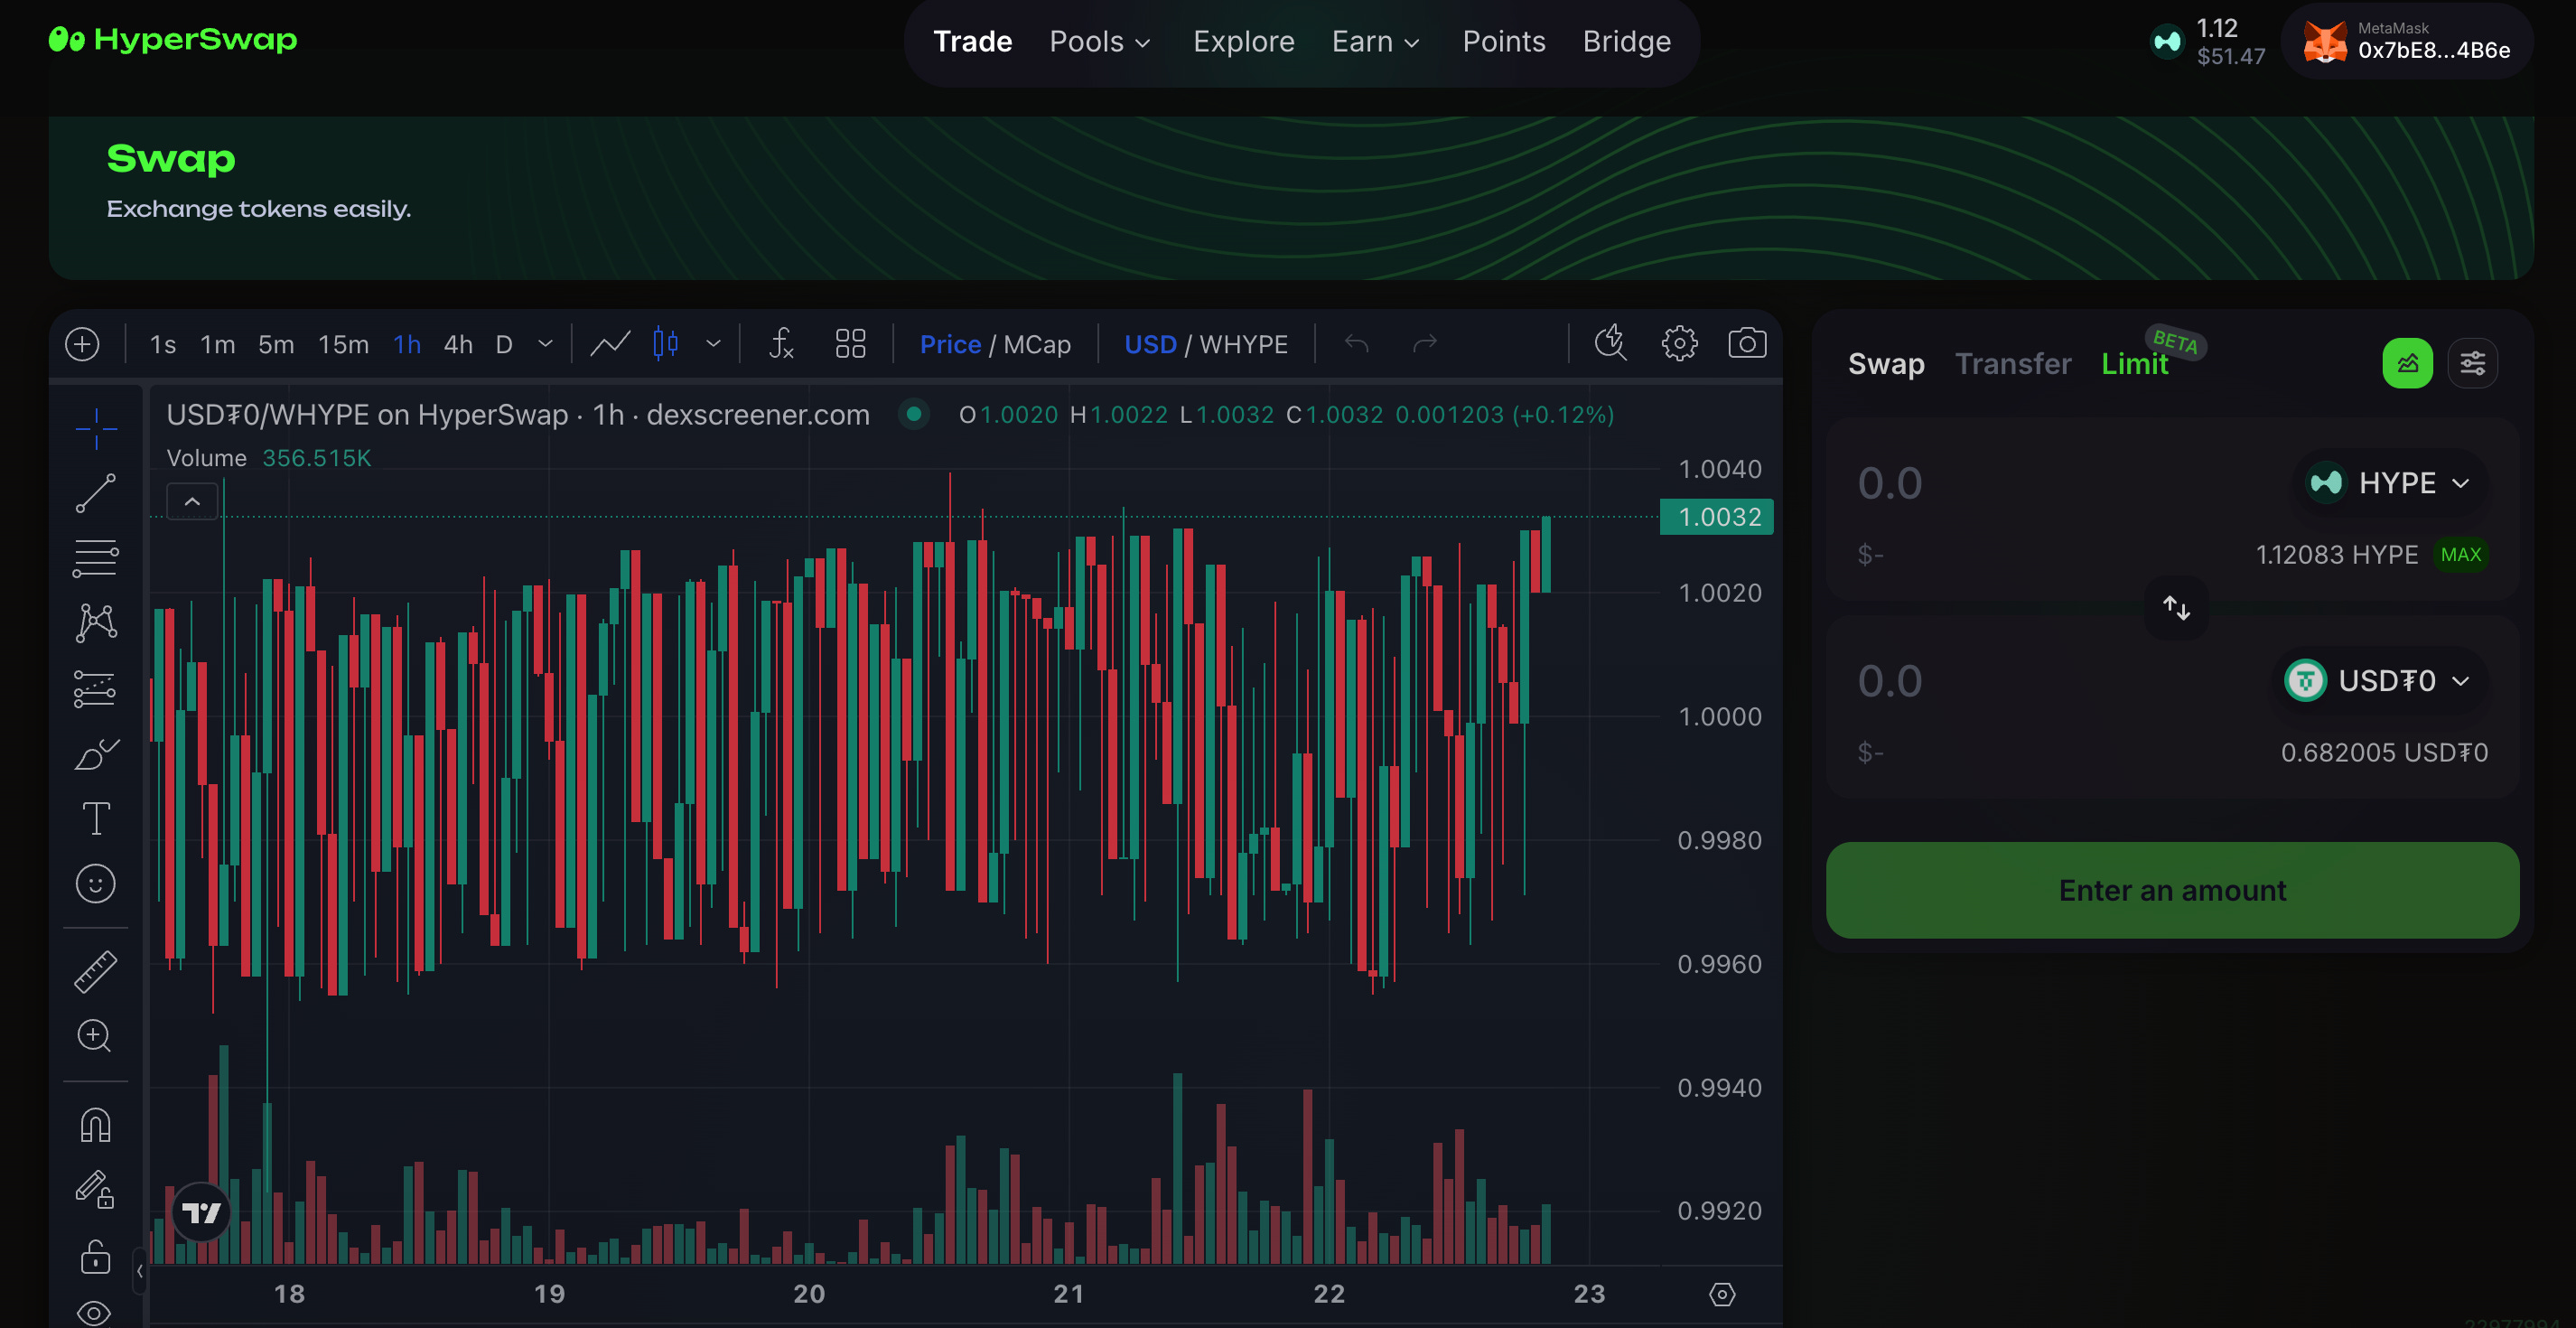Open chart settings gear icon

pos(1679,344)
